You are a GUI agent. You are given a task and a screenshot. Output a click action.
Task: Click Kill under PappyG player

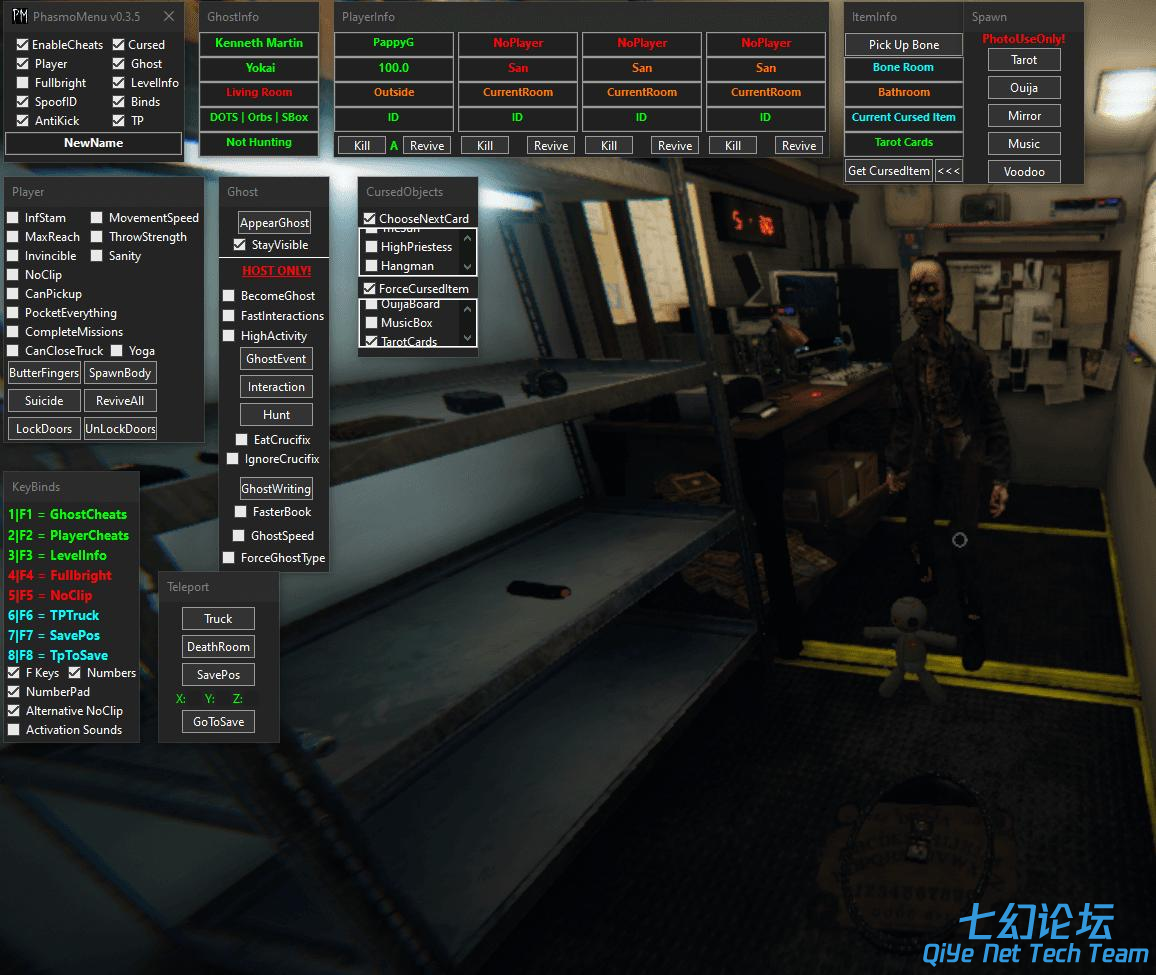click(x=361, y=145)
